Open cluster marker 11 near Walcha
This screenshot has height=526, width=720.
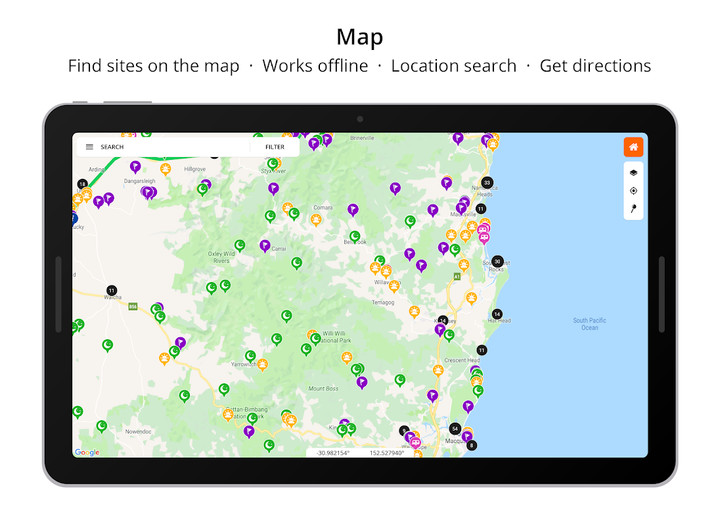click(111, 291)
